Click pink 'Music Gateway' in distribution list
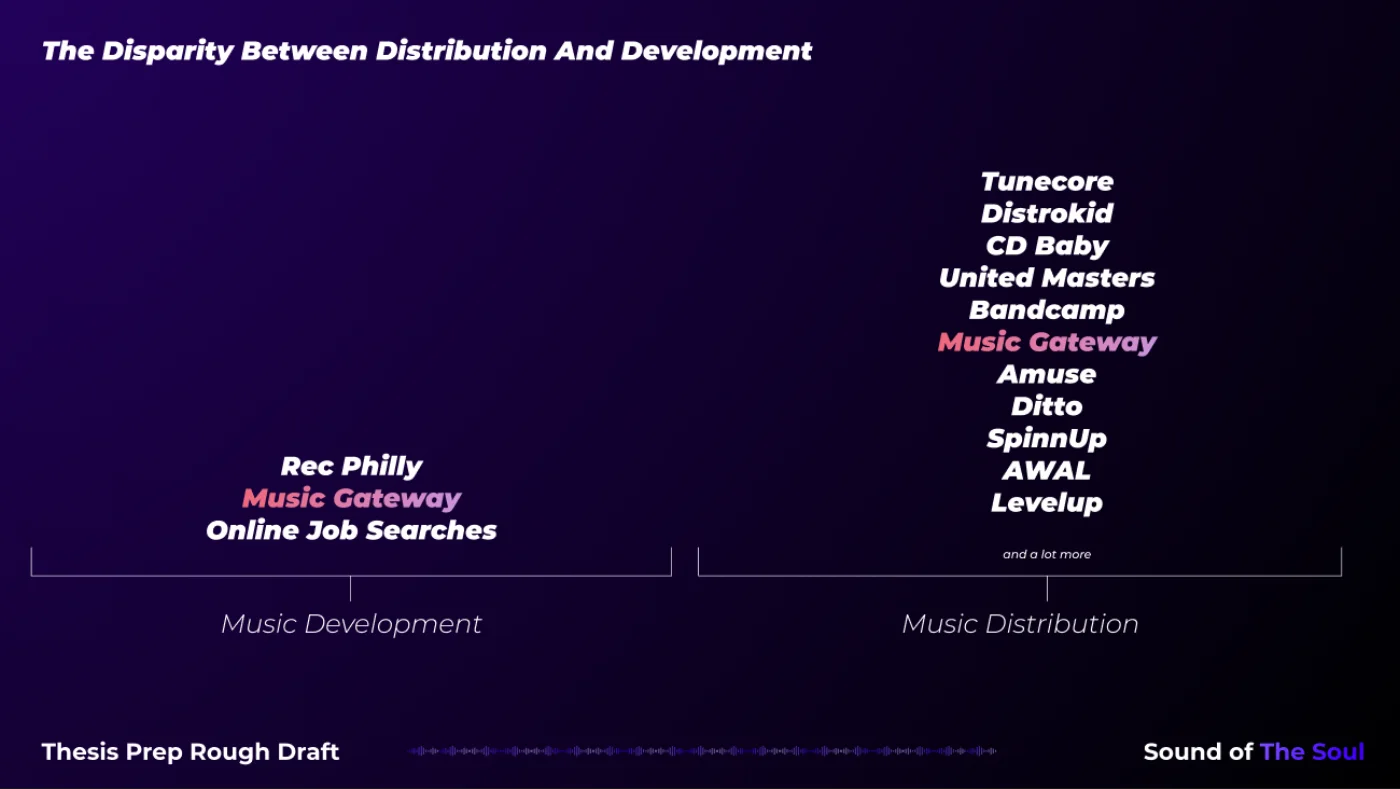Image resolution: width=1400 pixels, height=789 pixels. tap(1047, 342)
